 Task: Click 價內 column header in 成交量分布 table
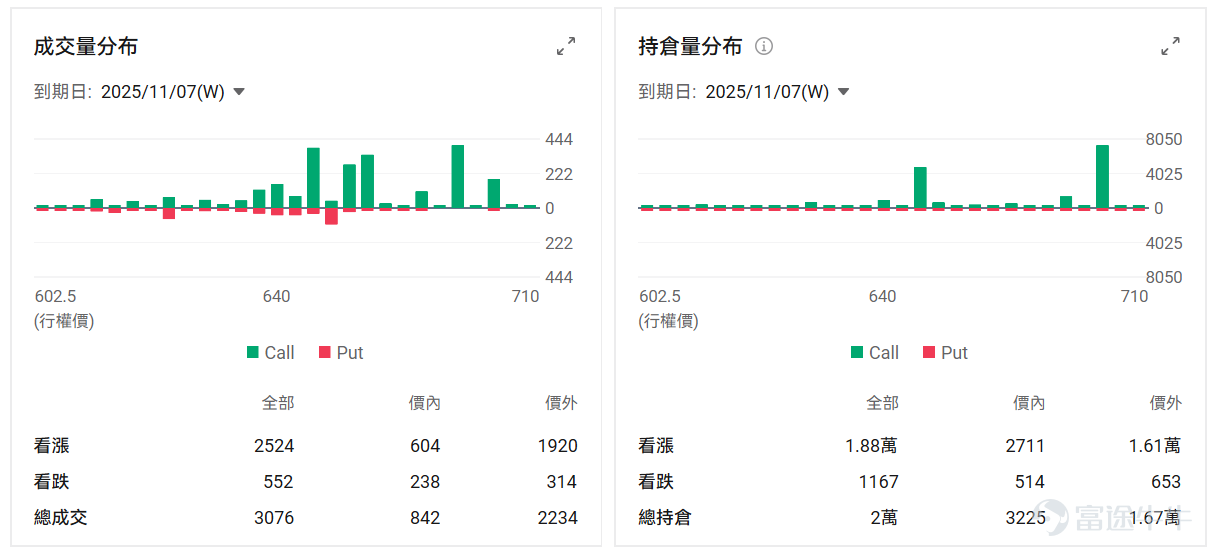click(425, 403)
